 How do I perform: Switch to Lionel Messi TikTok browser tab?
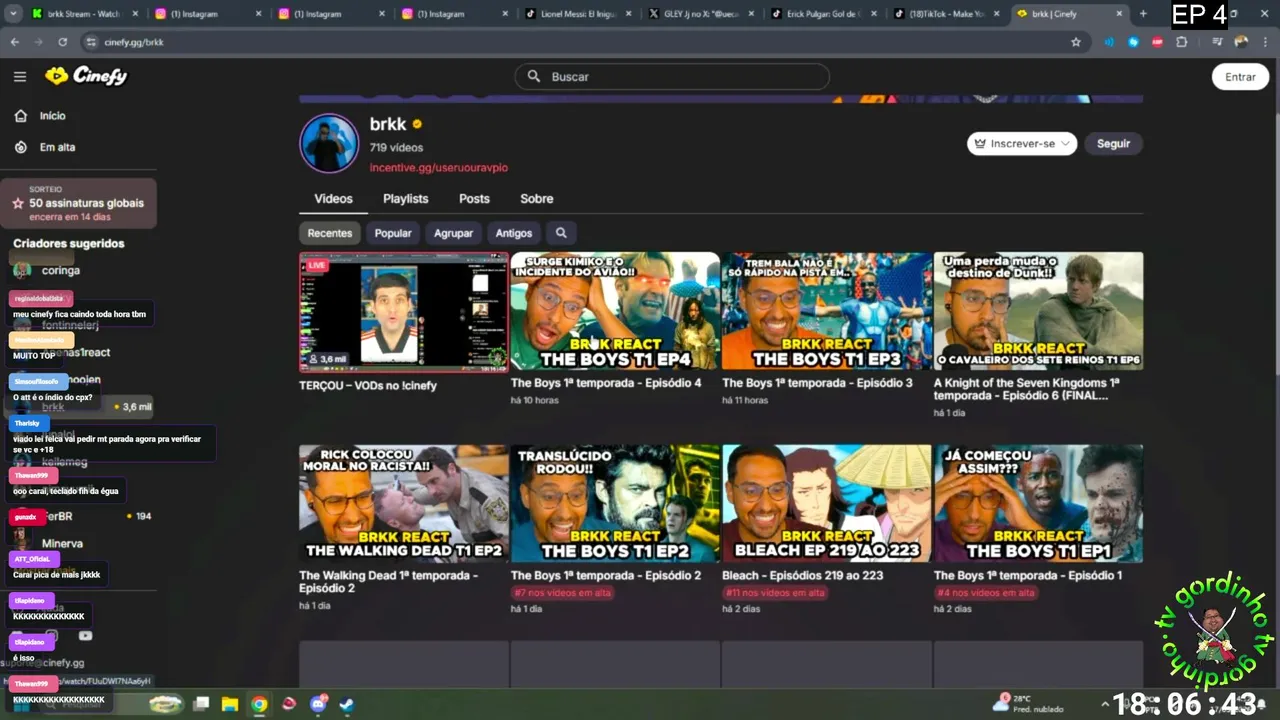click(x=580, y=14)
